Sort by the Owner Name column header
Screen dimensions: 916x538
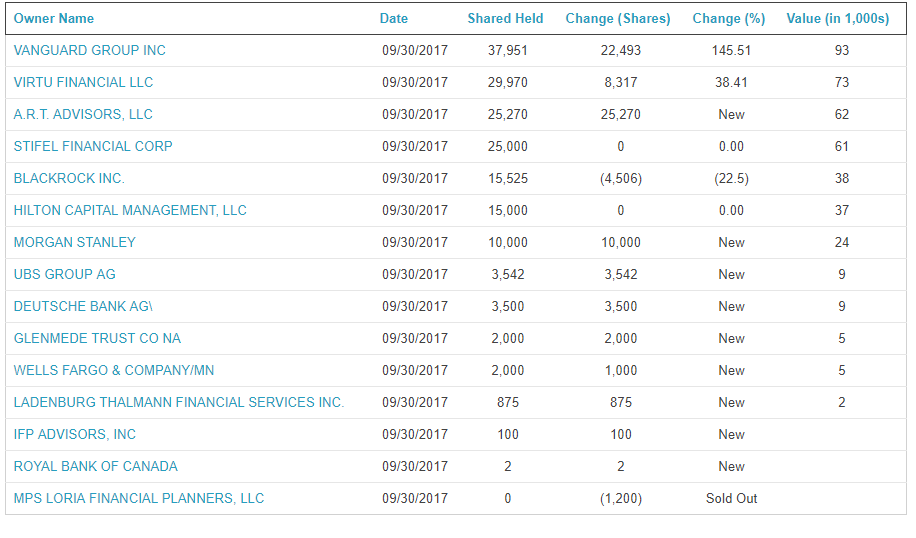point(54,18)
